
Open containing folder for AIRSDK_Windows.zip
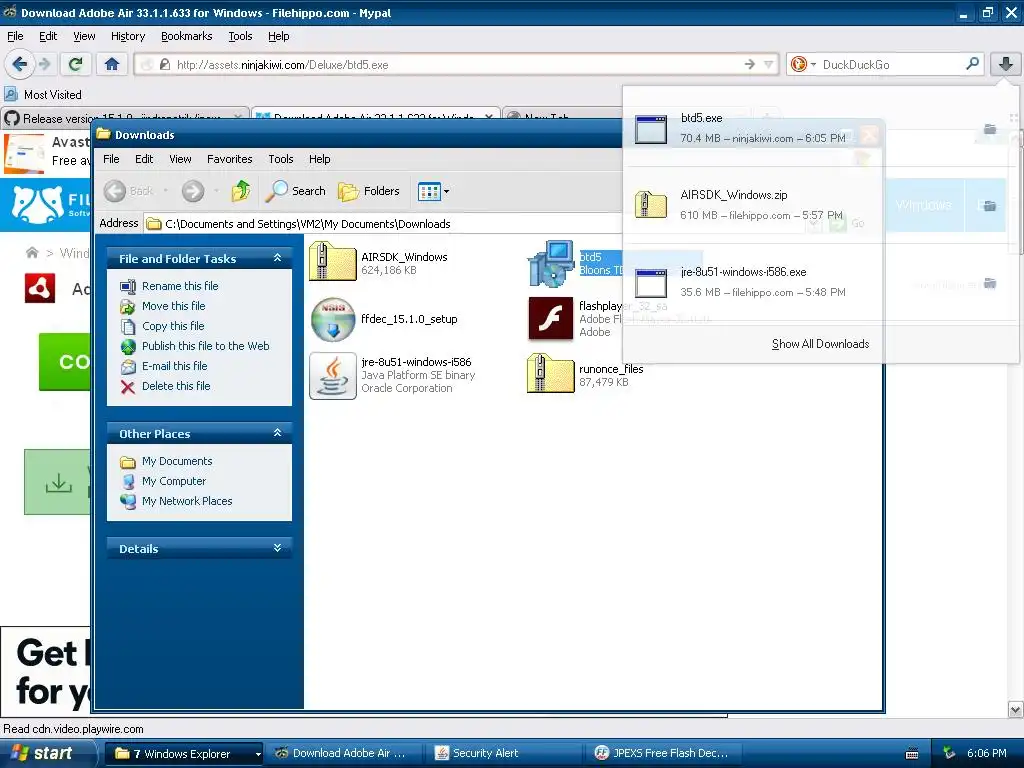(990, 206)
